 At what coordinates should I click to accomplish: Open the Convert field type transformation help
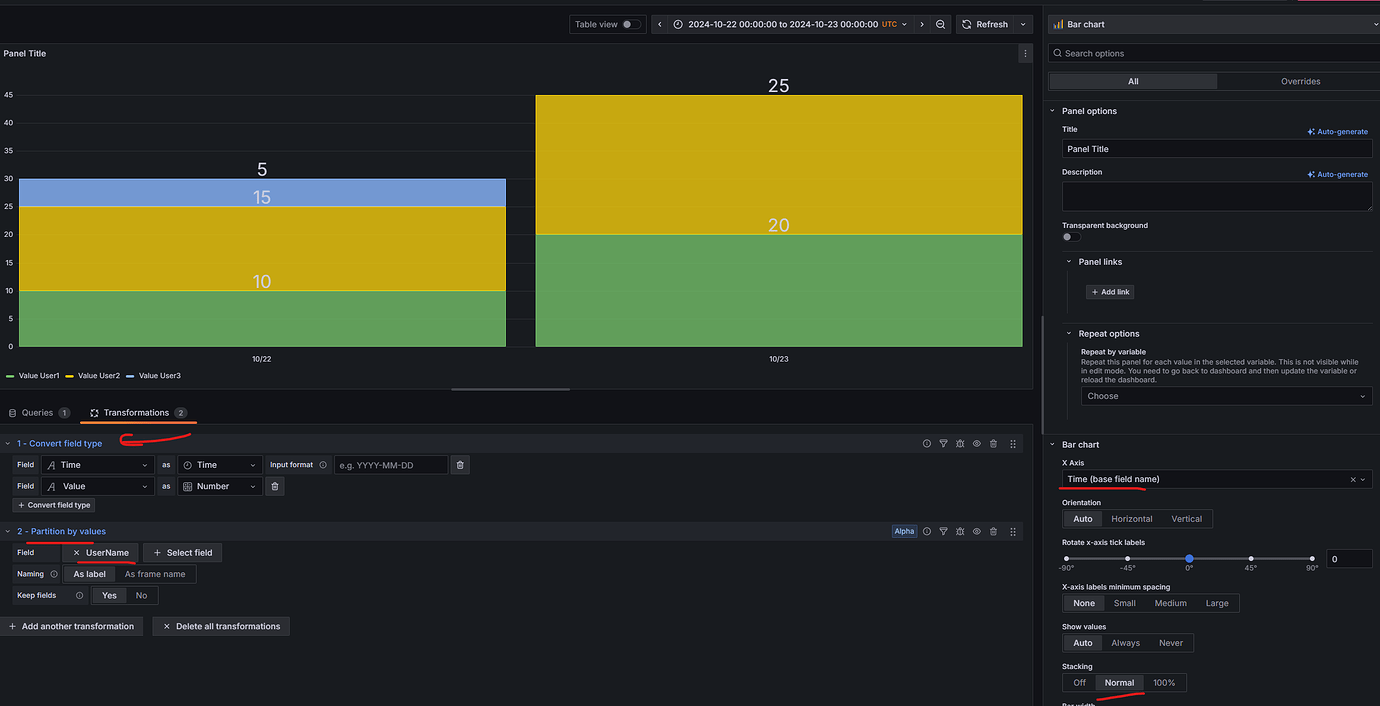pos(926,443)
